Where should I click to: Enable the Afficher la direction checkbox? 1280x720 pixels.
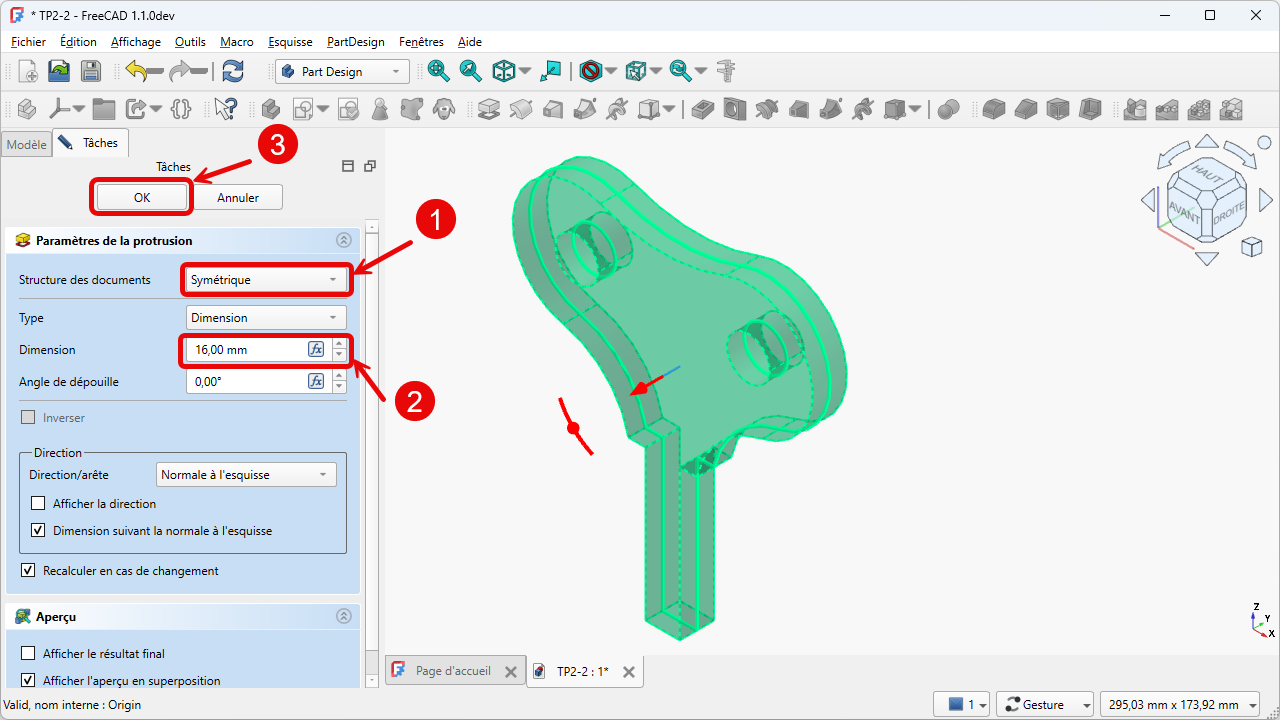point(38,504)
